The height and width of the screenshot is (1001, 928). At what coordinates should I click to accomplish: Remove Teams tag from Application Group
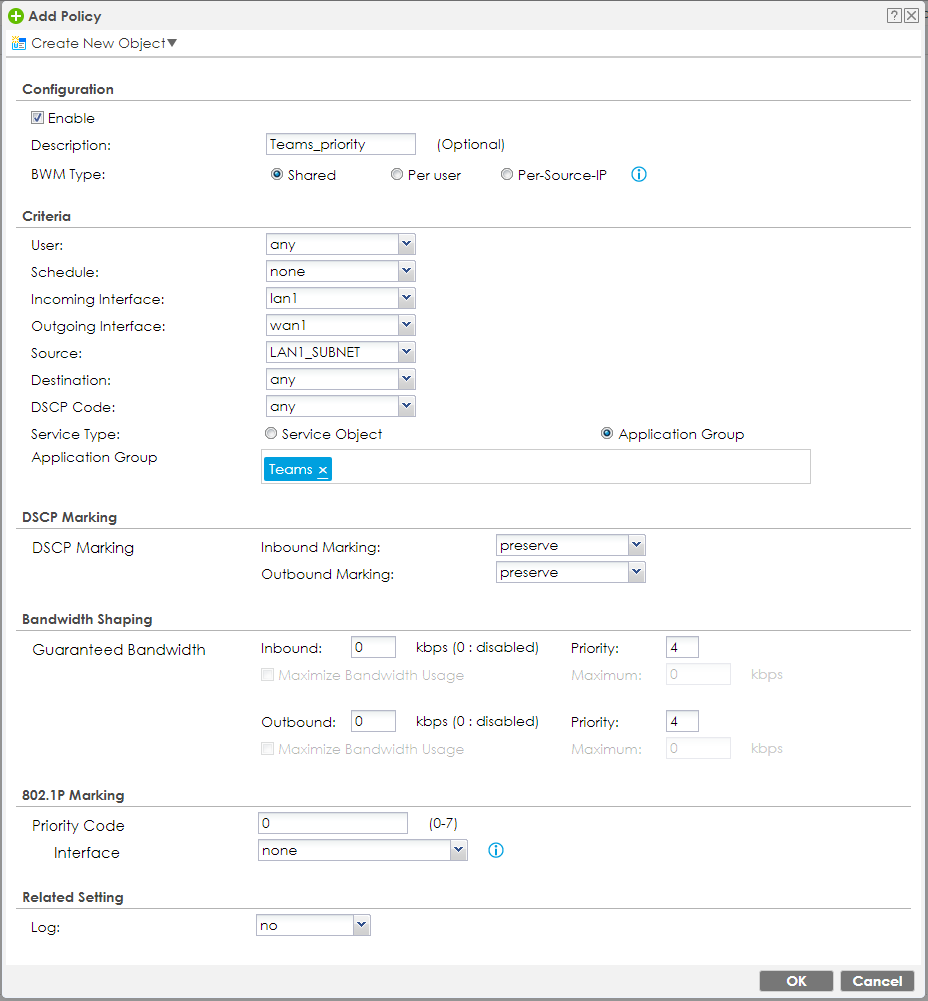point(323,470)
